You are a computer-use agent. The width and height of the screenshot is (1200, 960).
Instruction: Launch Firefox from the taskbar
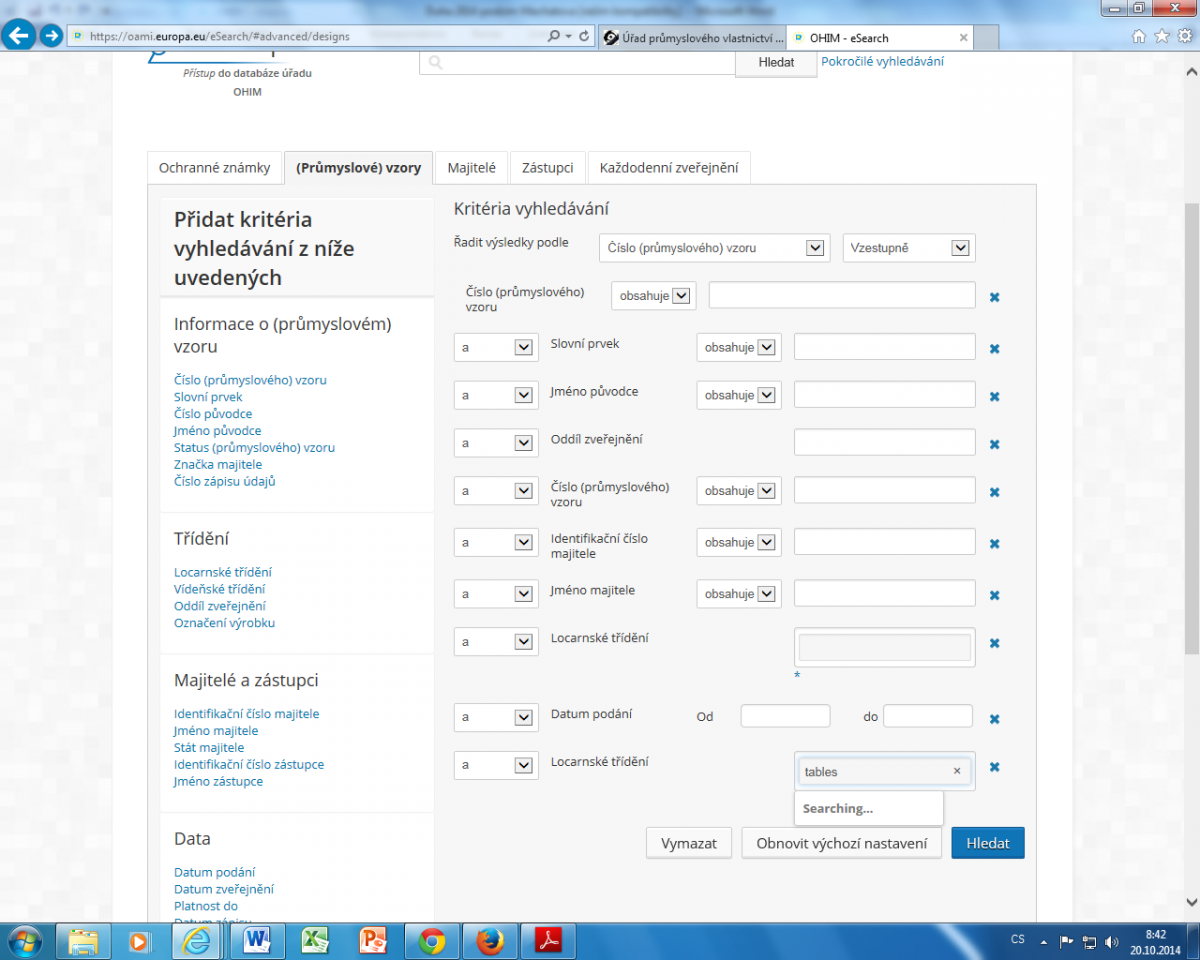[490, 941]
